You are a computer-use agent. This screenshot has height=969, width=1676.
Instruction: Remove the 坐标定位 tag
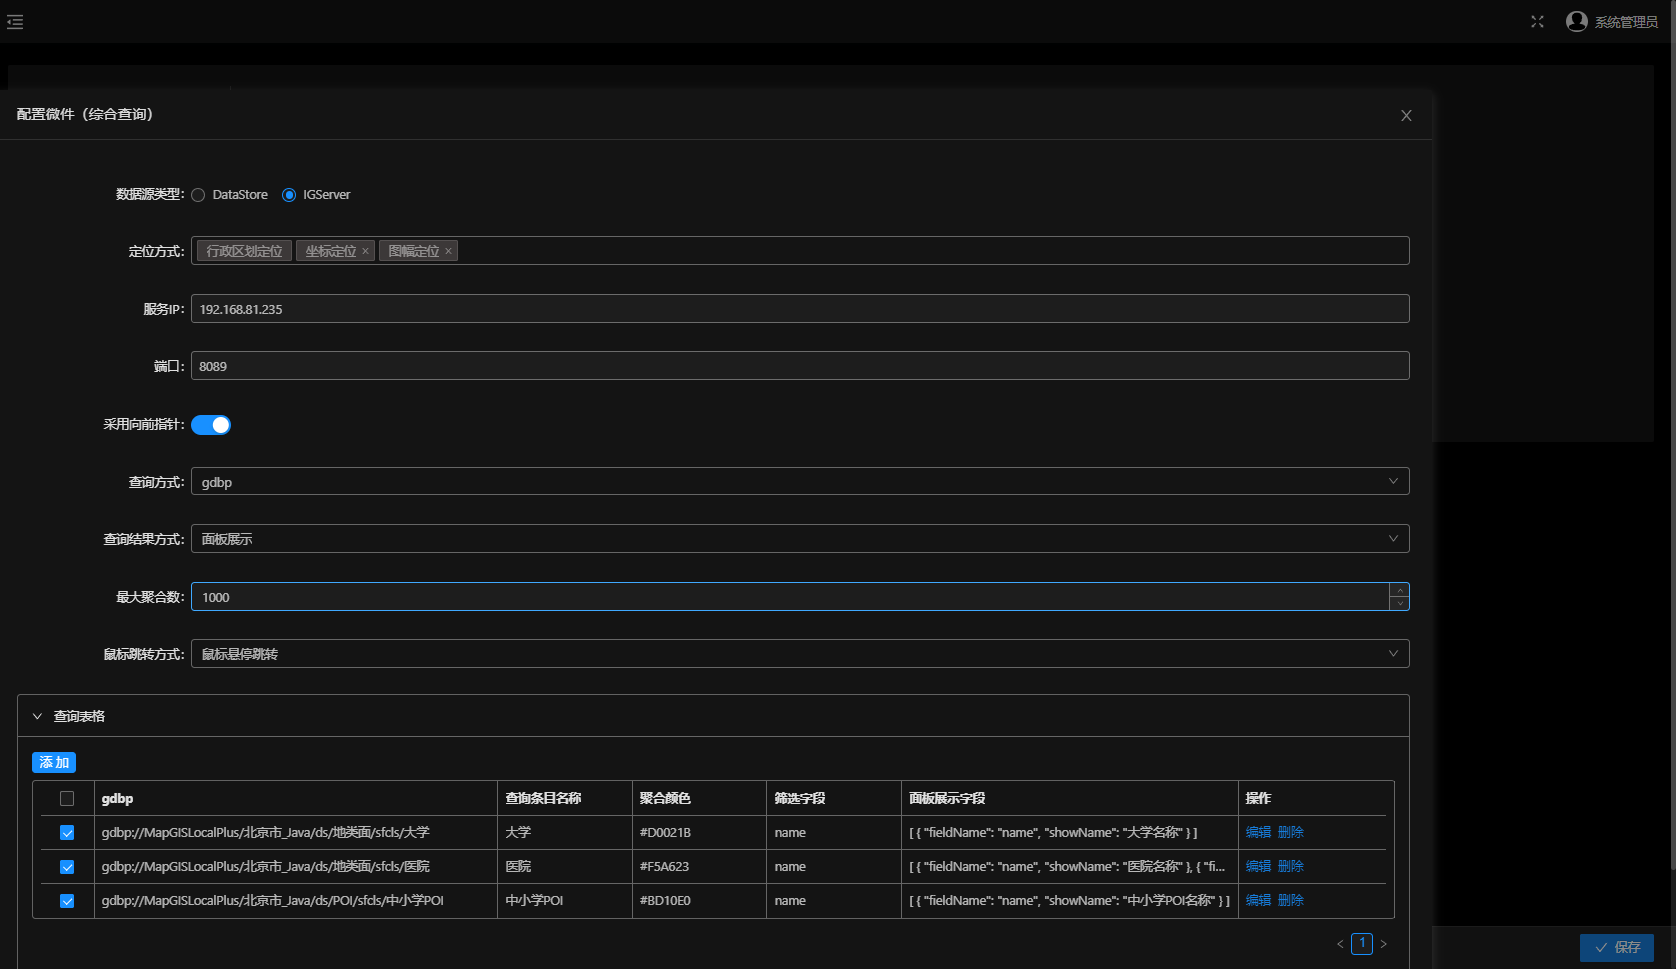coord(365,252)
